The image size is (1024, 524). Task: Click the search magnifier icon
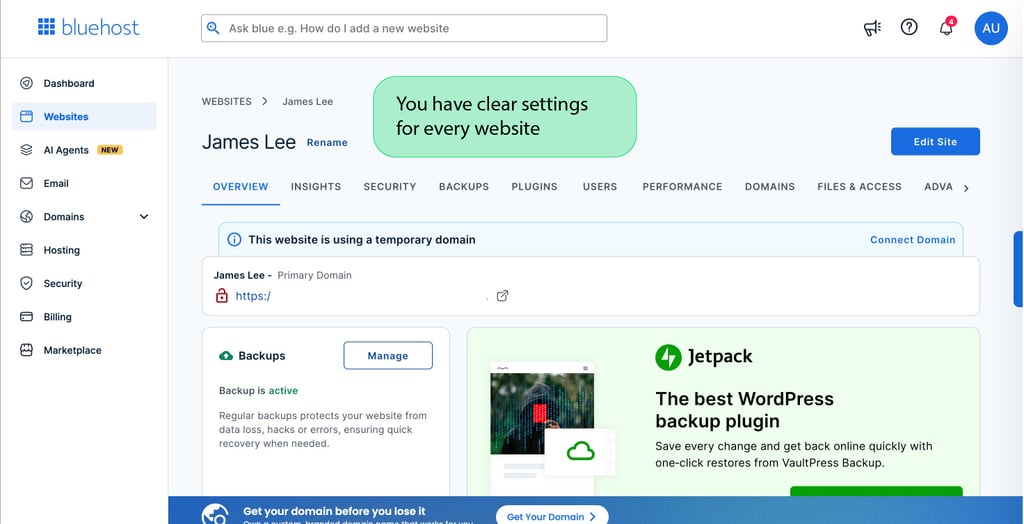tap(213, 28)
